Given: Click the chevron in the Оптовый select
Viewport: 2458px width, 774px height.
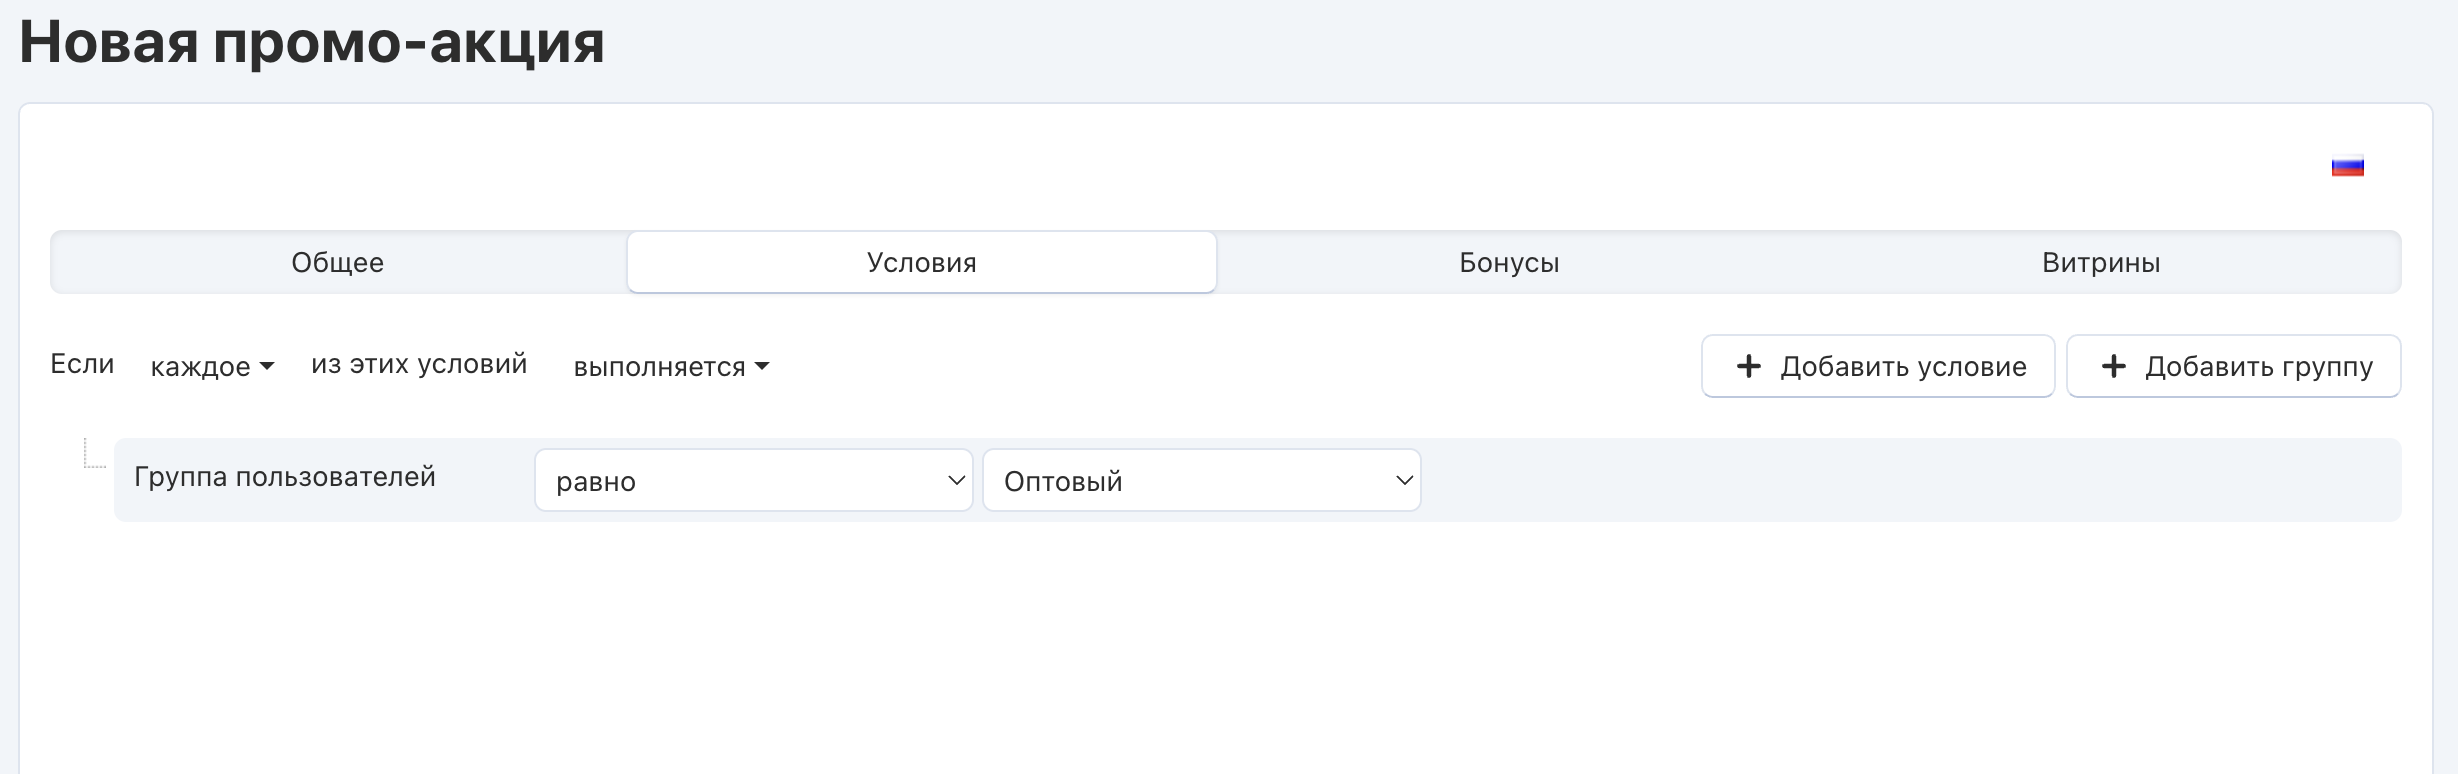Looking at the screenshot, I should coord(1403,481).
